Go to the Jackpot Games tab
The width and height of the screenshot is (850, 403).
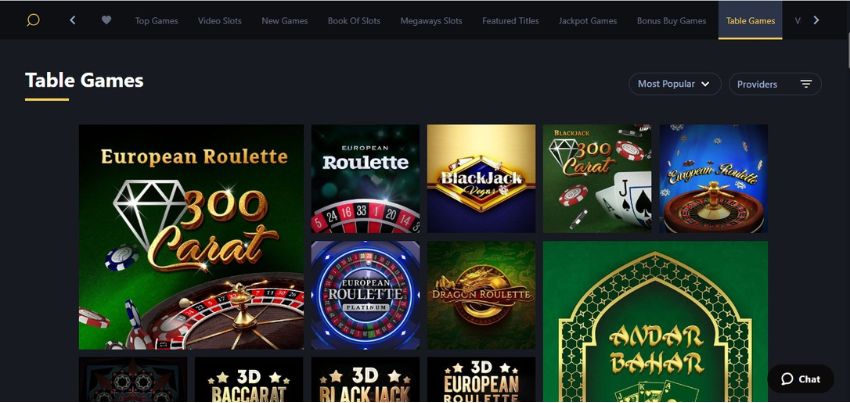588,21
